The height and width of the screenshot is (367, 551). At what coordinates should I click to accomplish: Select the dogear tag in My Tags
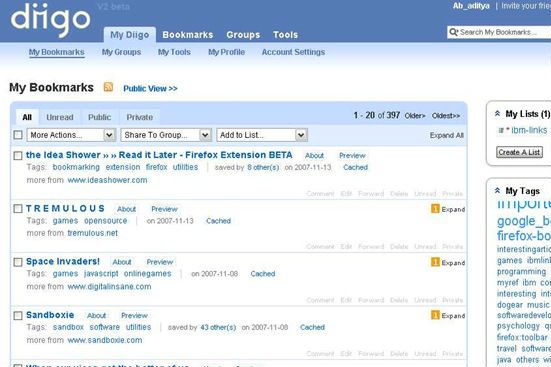click(510, 305)
